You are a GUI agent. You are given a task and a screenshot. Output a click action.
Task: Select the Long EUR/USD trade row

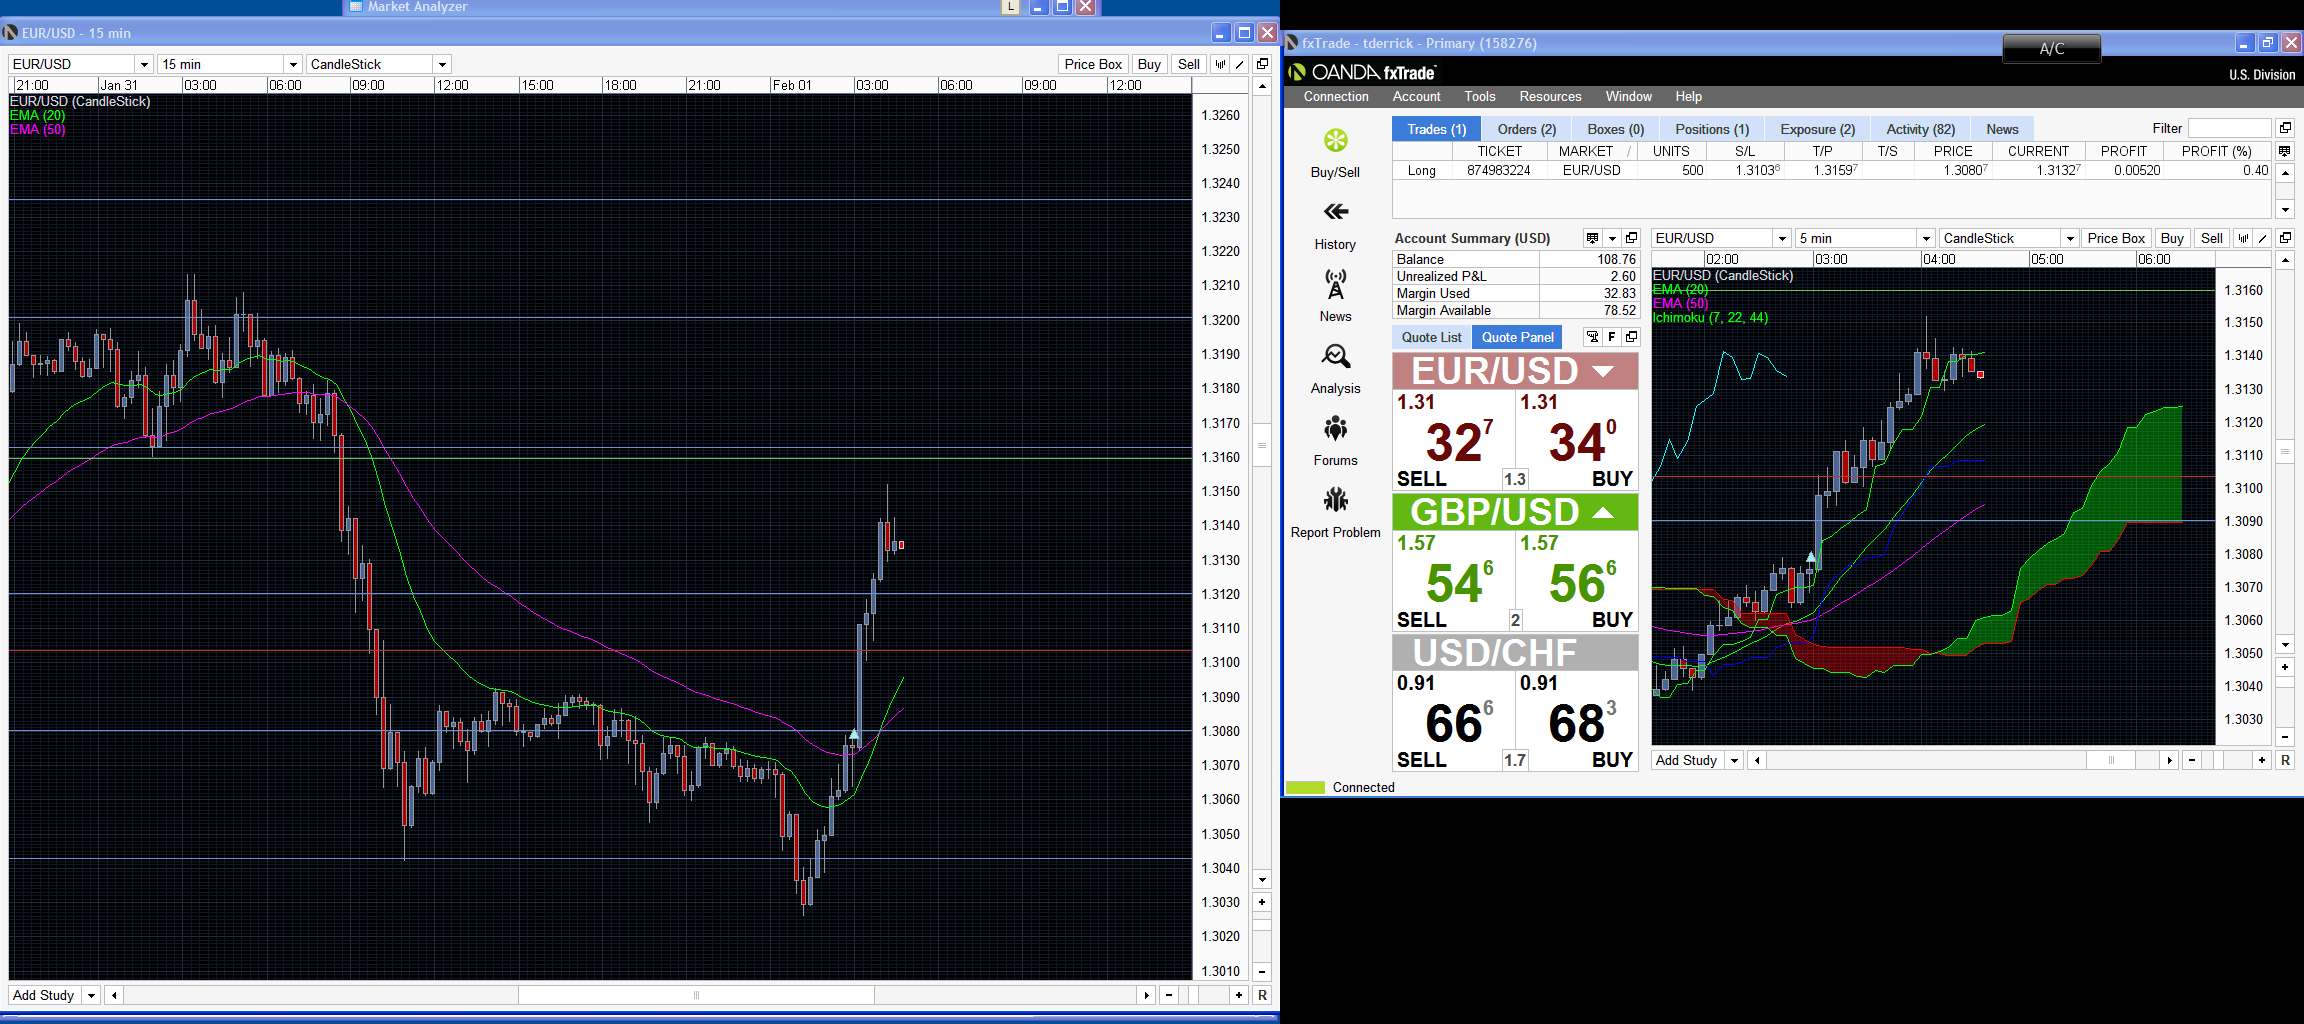tap(1833, 171)
